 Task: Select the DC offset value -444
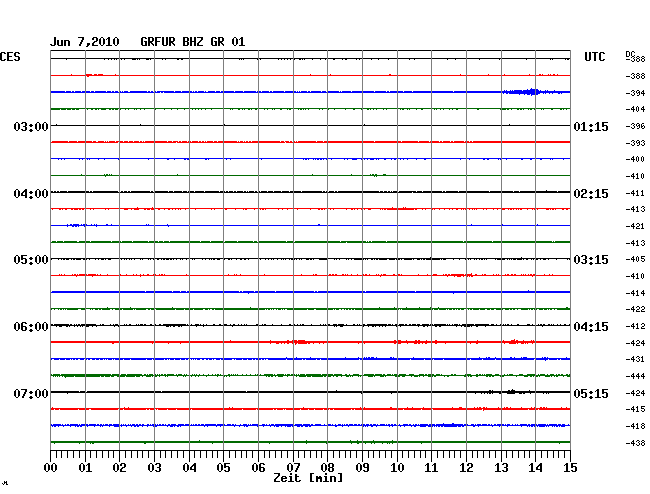click(635, 376)
